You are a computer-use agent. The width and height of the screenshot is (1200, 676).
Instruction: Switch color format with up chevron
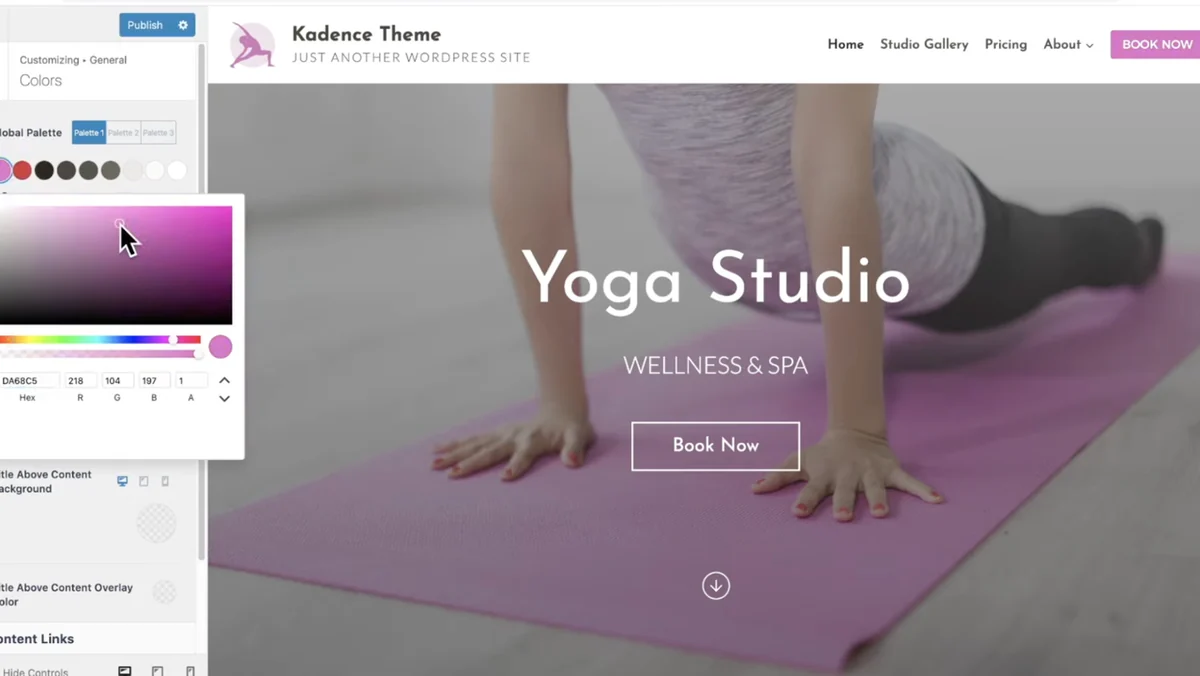click(x=224, y=380)
